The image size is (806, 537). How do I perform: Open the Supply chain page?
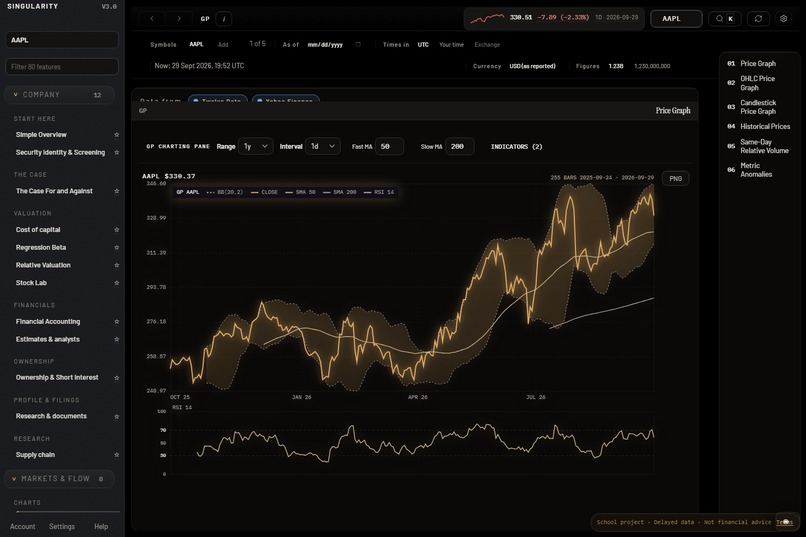click(x=35, y=455)
